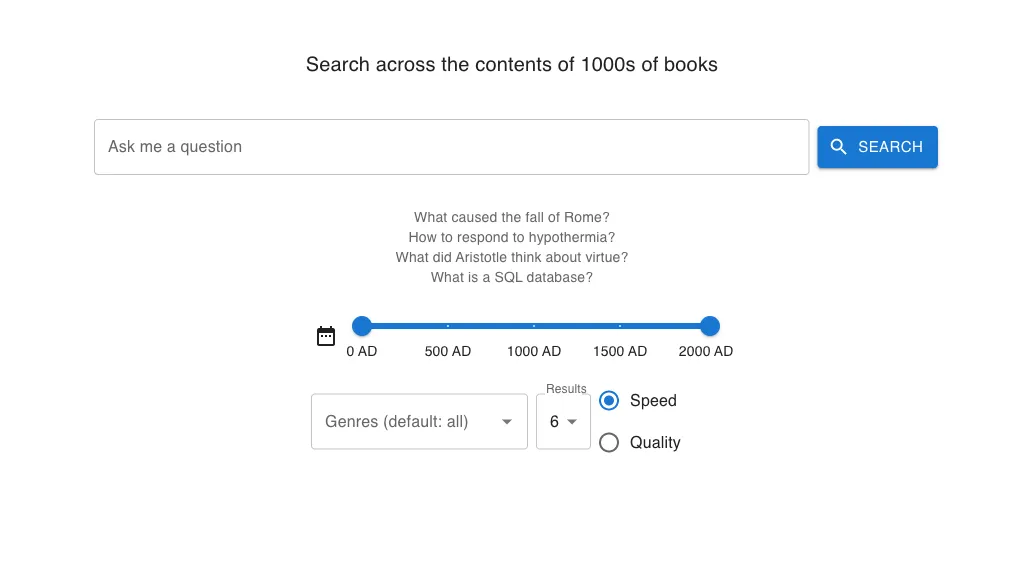Focus the "Ask me a question" input field
The height and width of the screenshot is (576, 1024).
pos(451,147)
